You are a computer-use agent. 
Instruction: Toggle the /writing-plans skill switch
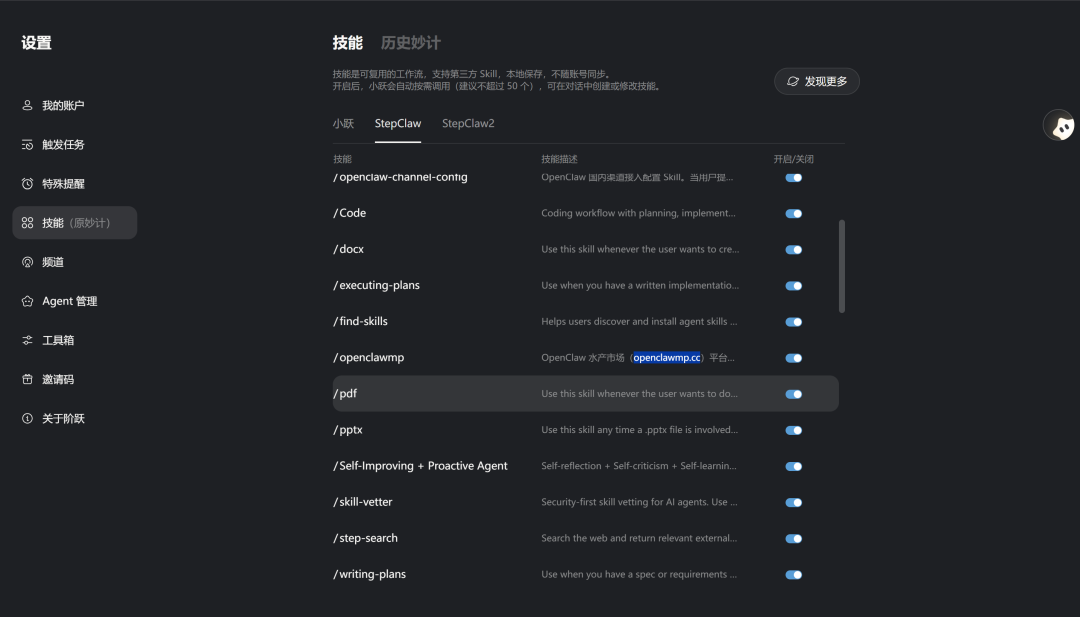(794, 575)
